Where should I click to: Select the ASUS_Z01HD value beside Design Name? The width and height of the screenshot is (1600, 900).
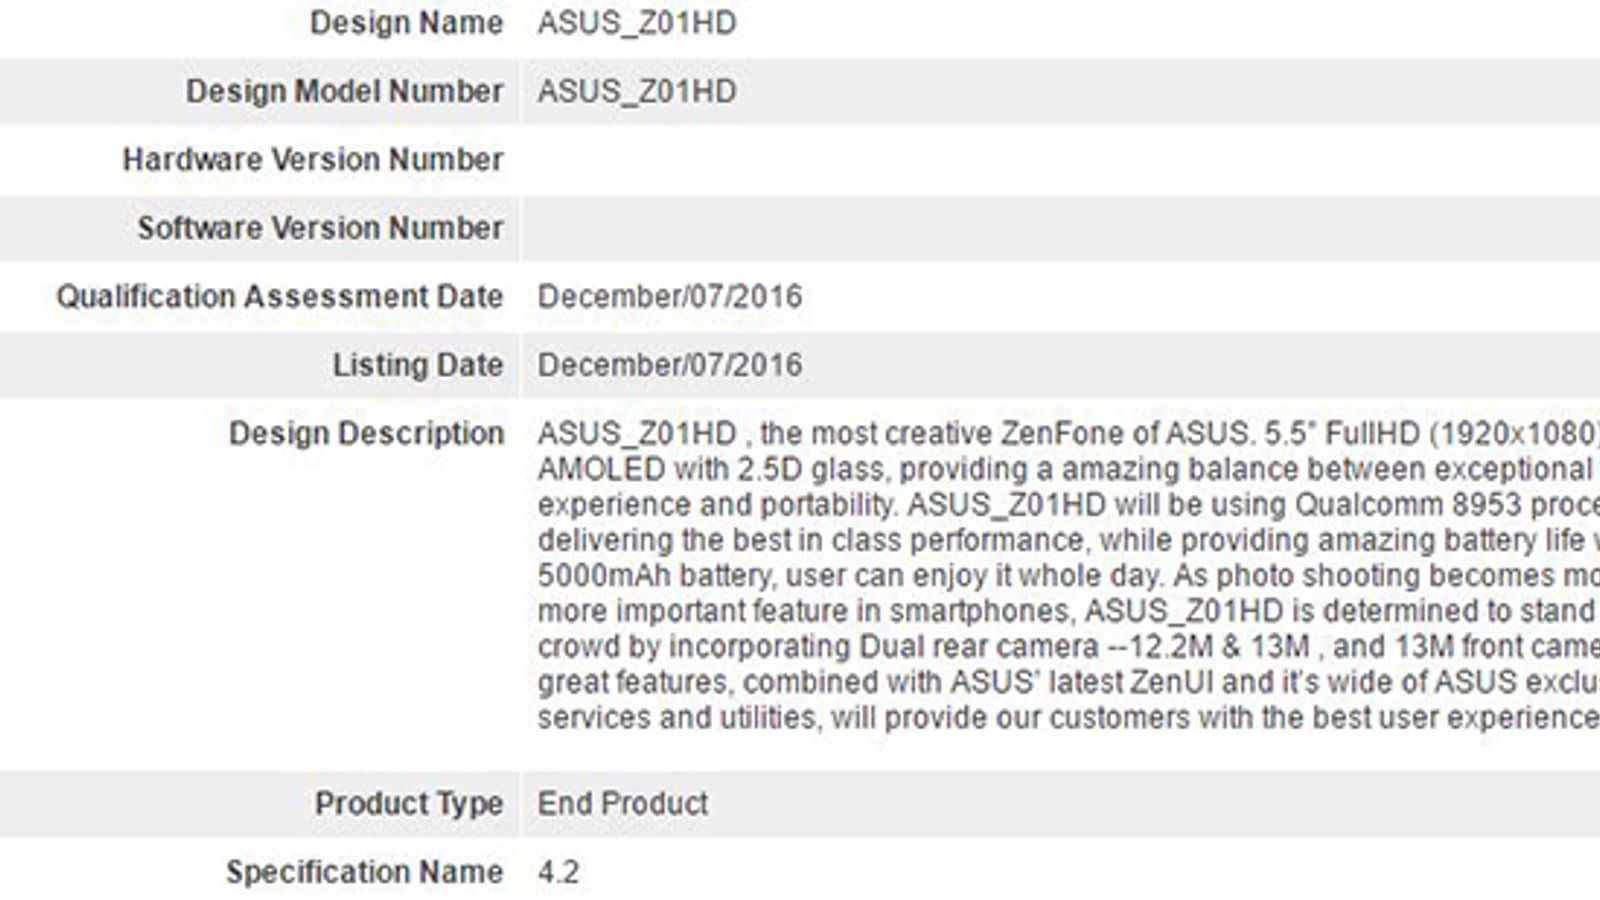tap(637, 23)
